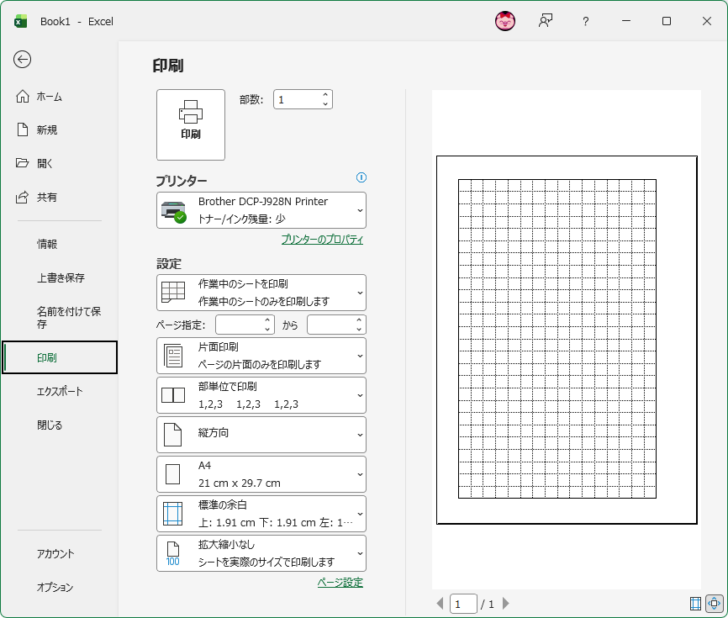Click the ホーム house icon
This screenshot has height=618, width=728.
click(x=22, y=96)
